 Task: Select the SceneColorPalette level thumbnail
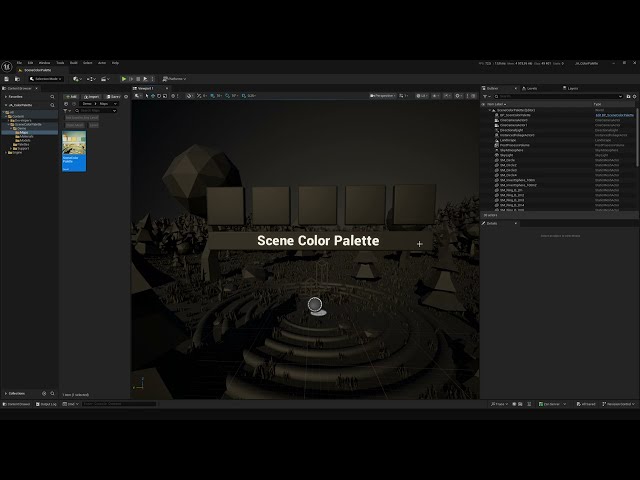[74, 151]
